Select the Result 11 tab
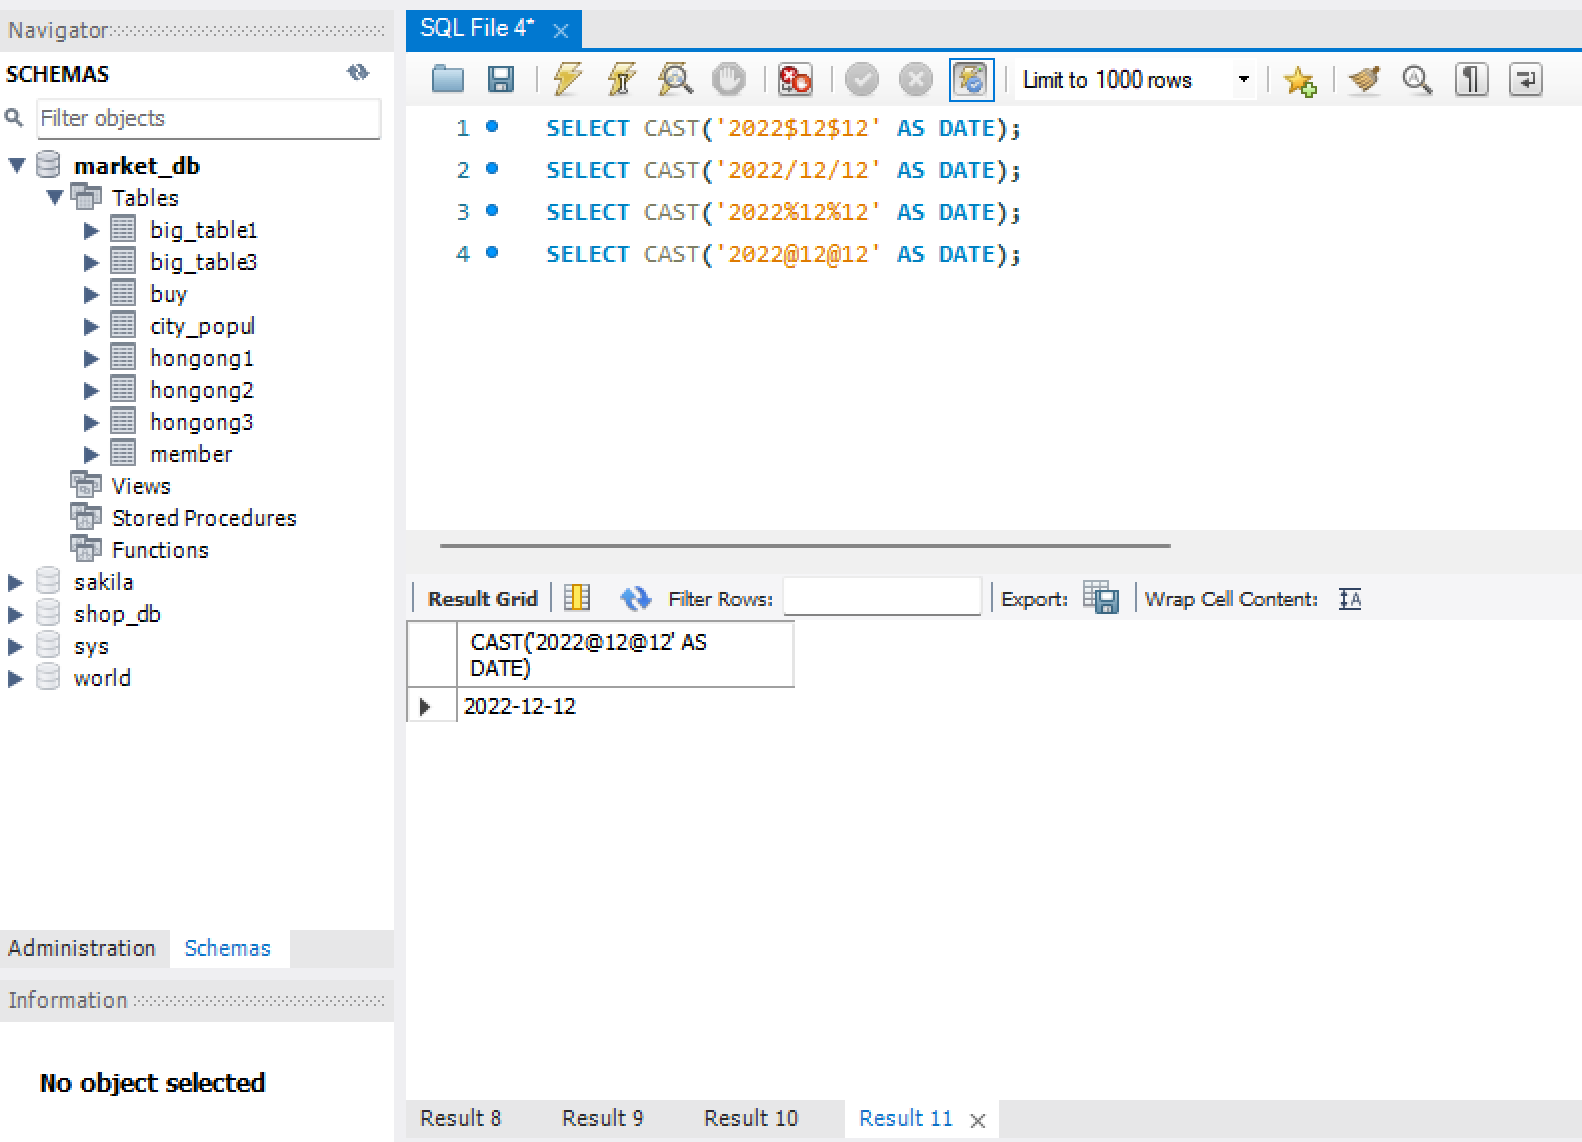Viewport: 1582px width, 1142px height. (906, 1118)
